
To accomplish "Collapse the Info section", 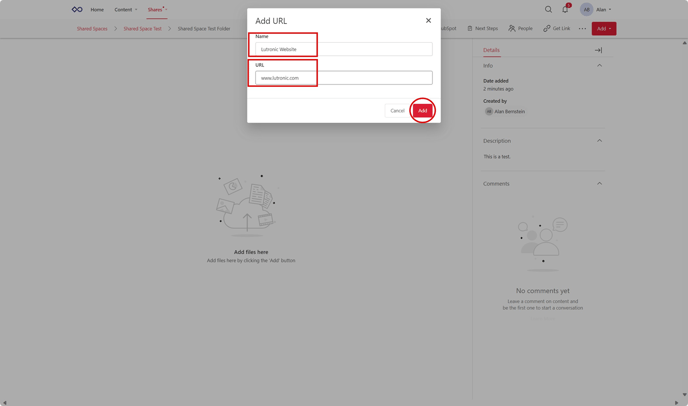I will click(599, 66).
